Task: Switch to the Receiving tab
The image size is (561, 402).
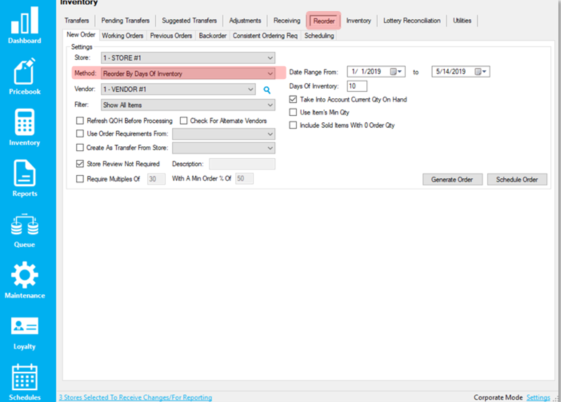Action: click(x=287, y=20)
